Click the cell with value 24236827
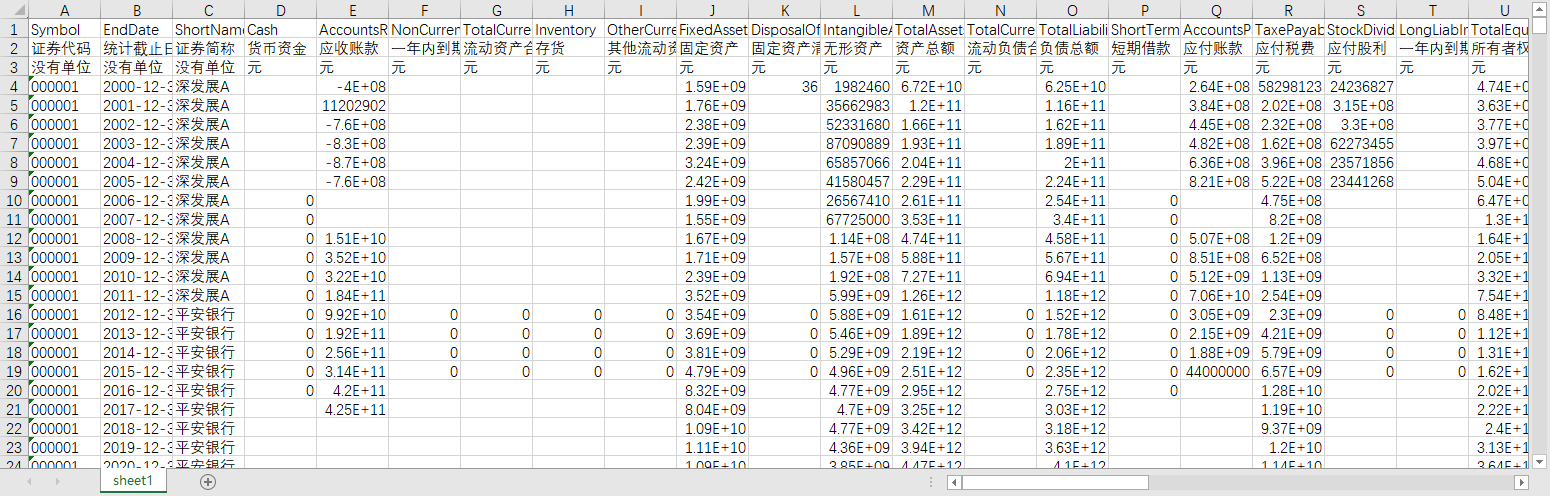Screen dimensions: 1550x496 point(1360,87)
